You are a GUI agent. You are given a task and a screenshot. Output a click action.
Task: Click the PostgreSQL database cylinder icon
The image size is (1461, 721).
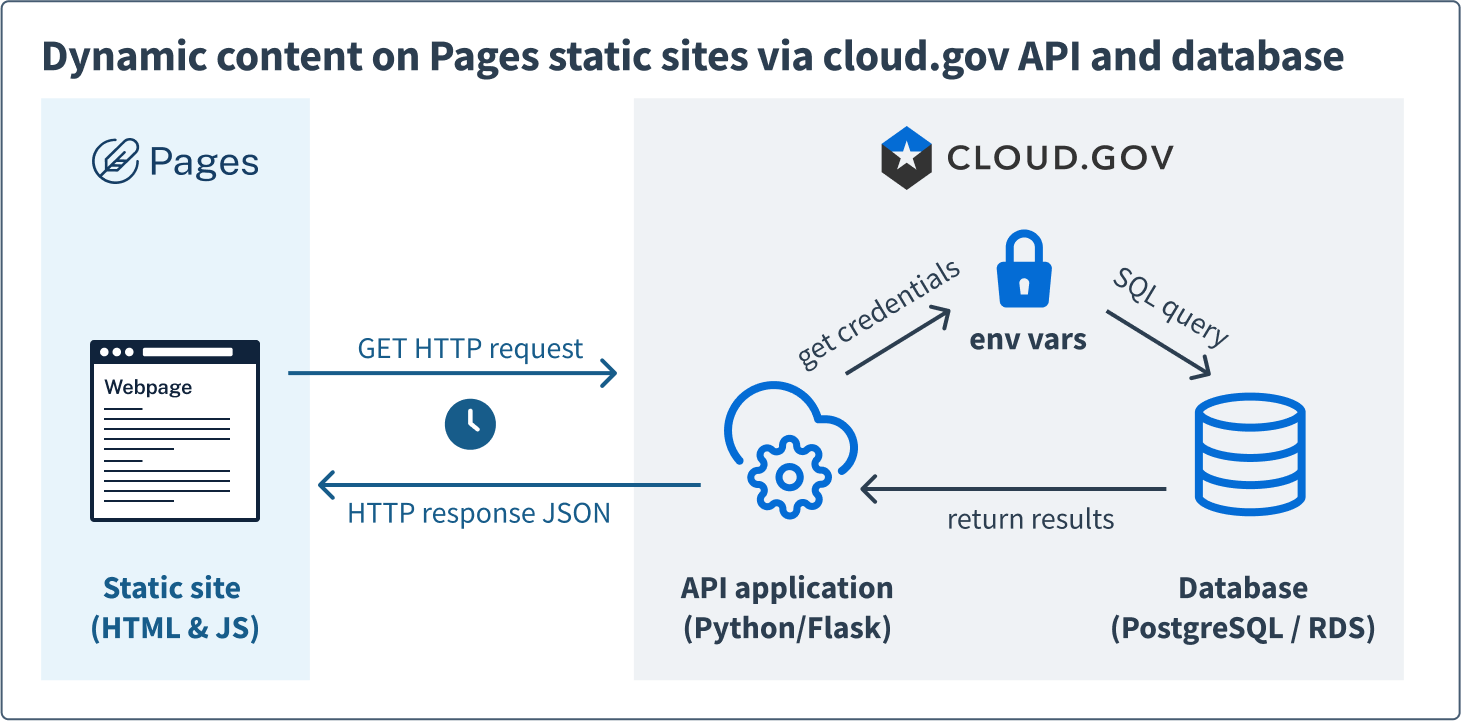pyautogui.click(x=1250, y=455)
